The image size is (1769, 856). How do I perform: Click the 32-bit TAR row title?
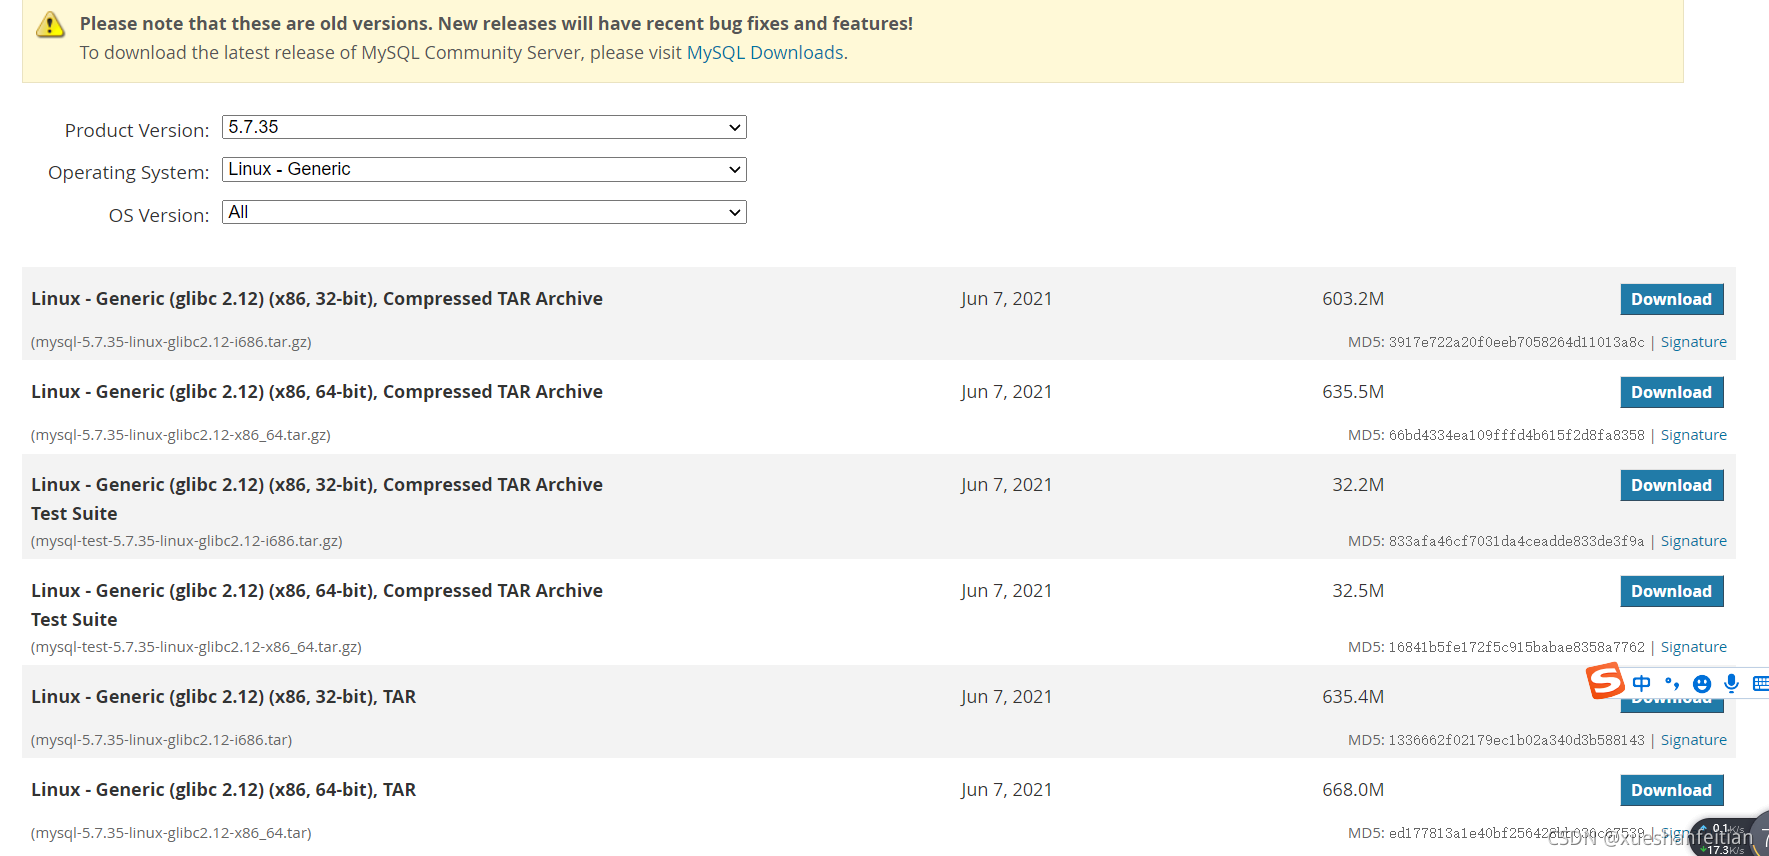[x=223, y=697]
